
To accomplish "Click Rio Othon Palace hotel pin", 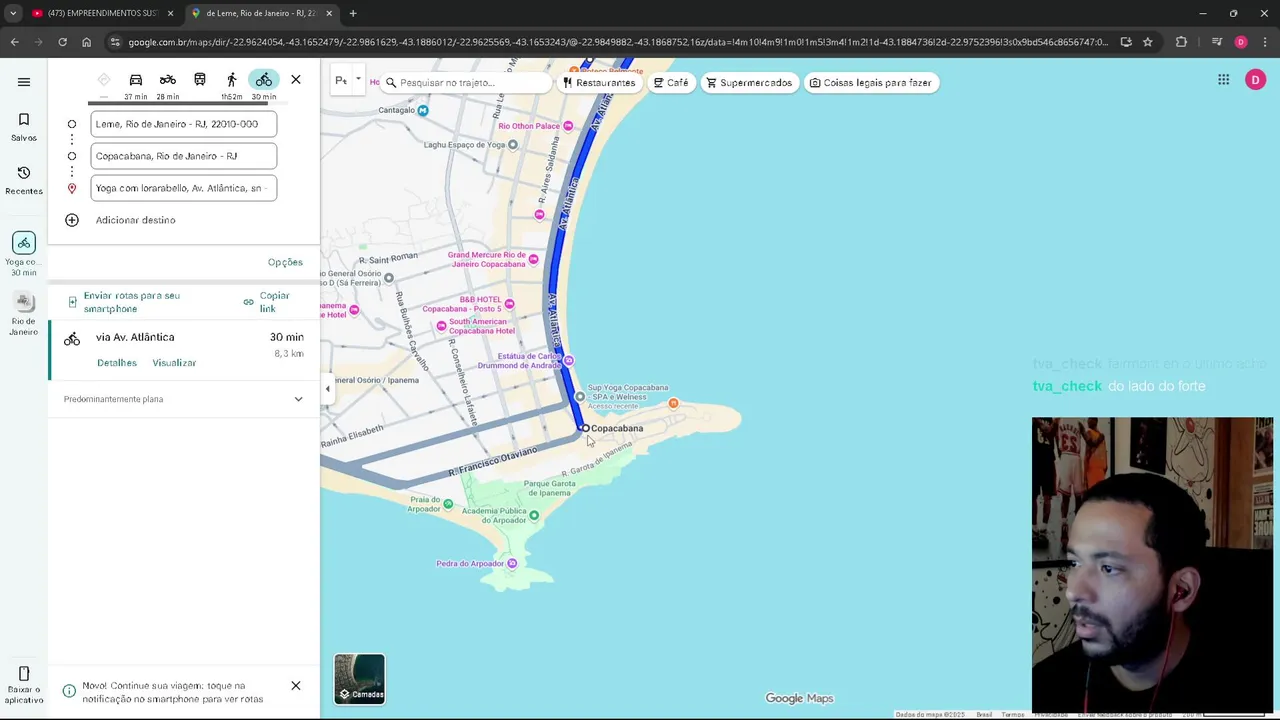I will [568, 126].
